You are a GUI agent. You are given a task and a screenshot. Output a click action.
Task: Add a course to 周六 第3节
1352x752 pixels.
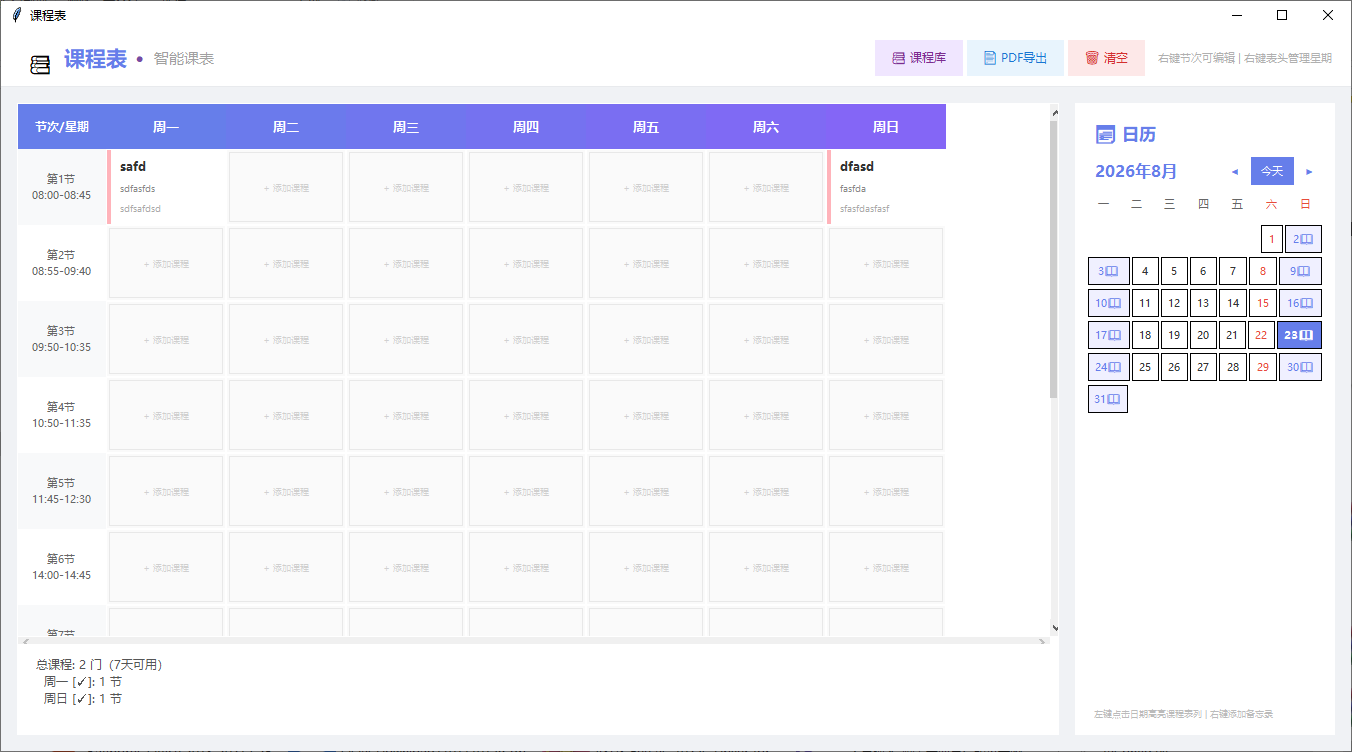(766, 339)
